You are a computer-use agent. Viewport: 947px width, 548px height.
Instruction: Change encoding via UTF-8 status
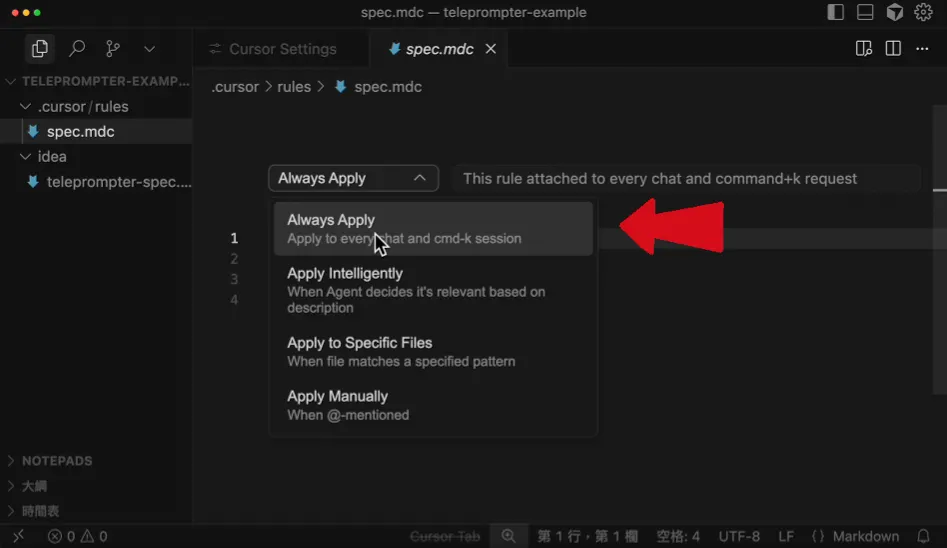tap(739, 536)
